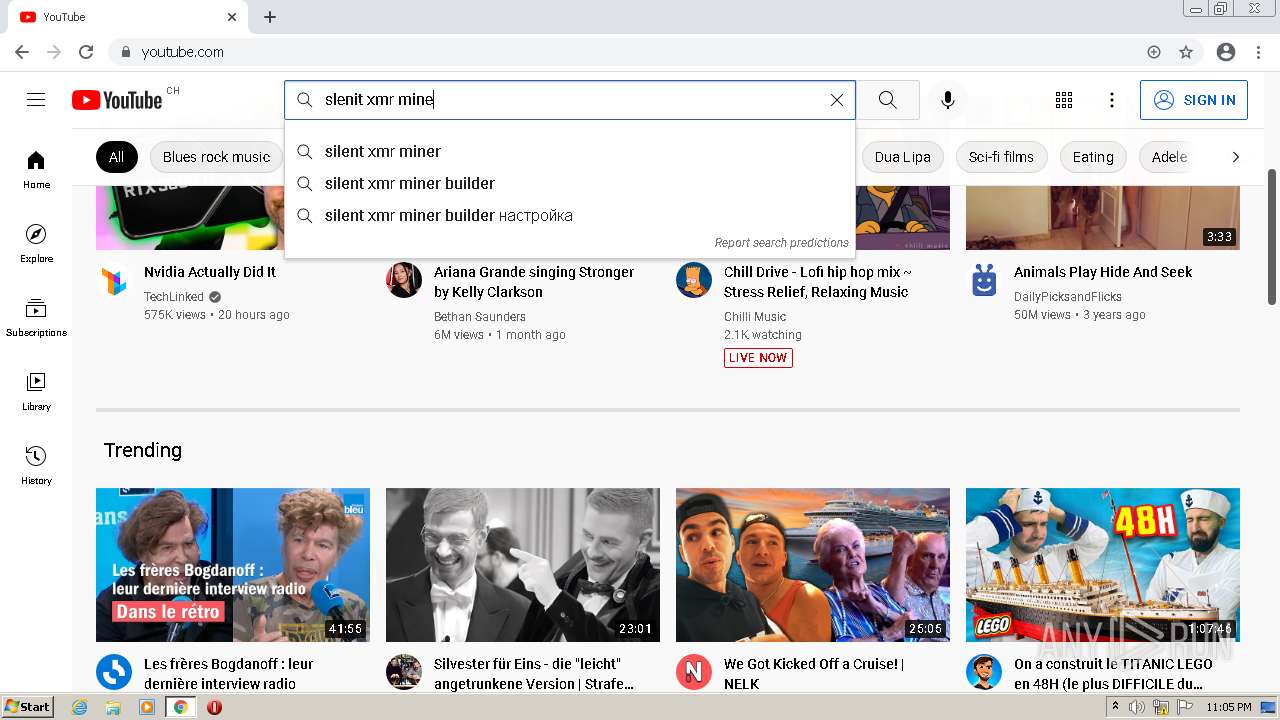Open Chrome menu three dots
Screen dimensions: 1280x720
(1258, 52)
